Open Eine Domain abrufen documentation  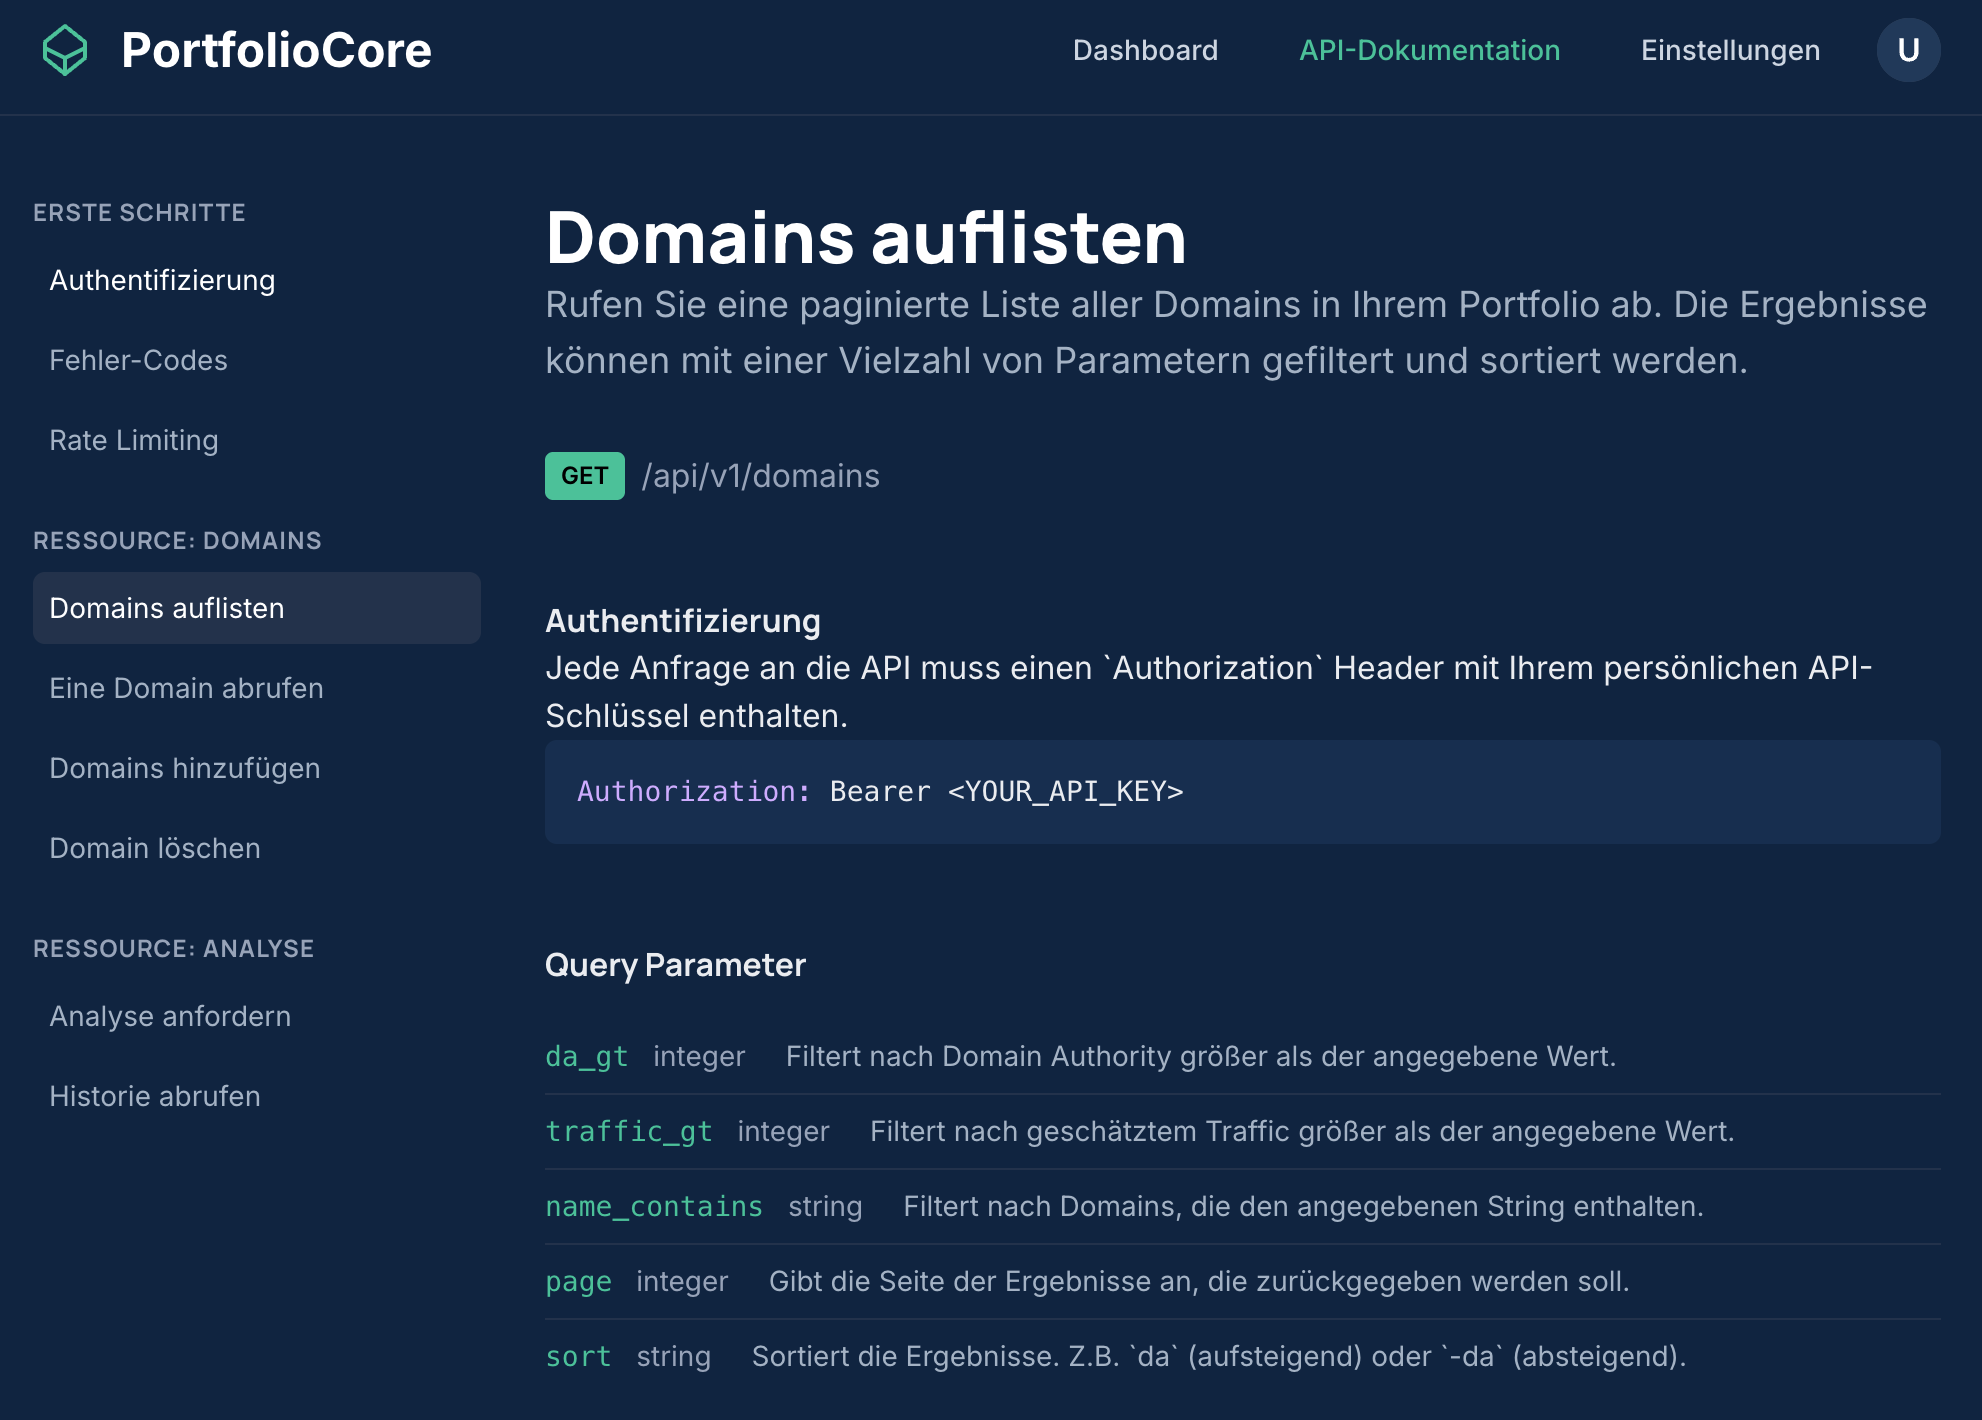[186, 688]
